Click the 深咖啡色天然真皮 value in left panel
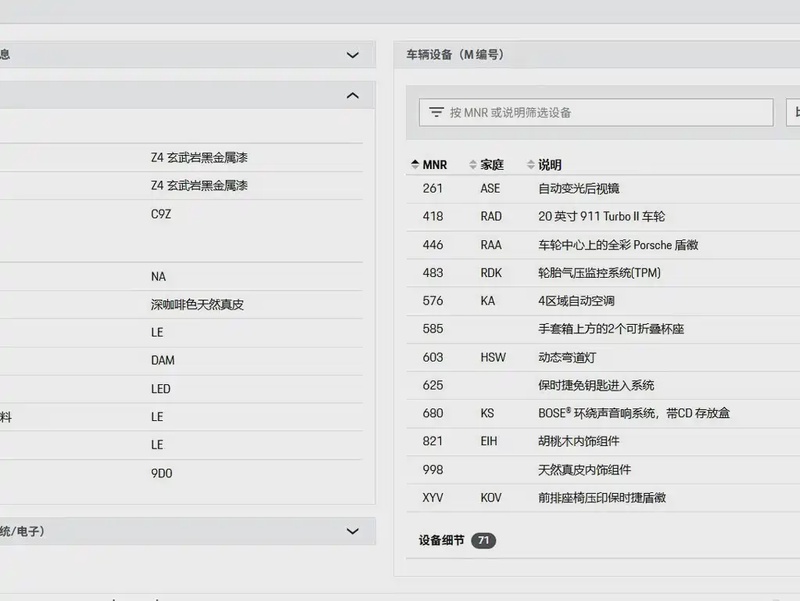This screenshot has width=800, height=601. tap(197, 305)
